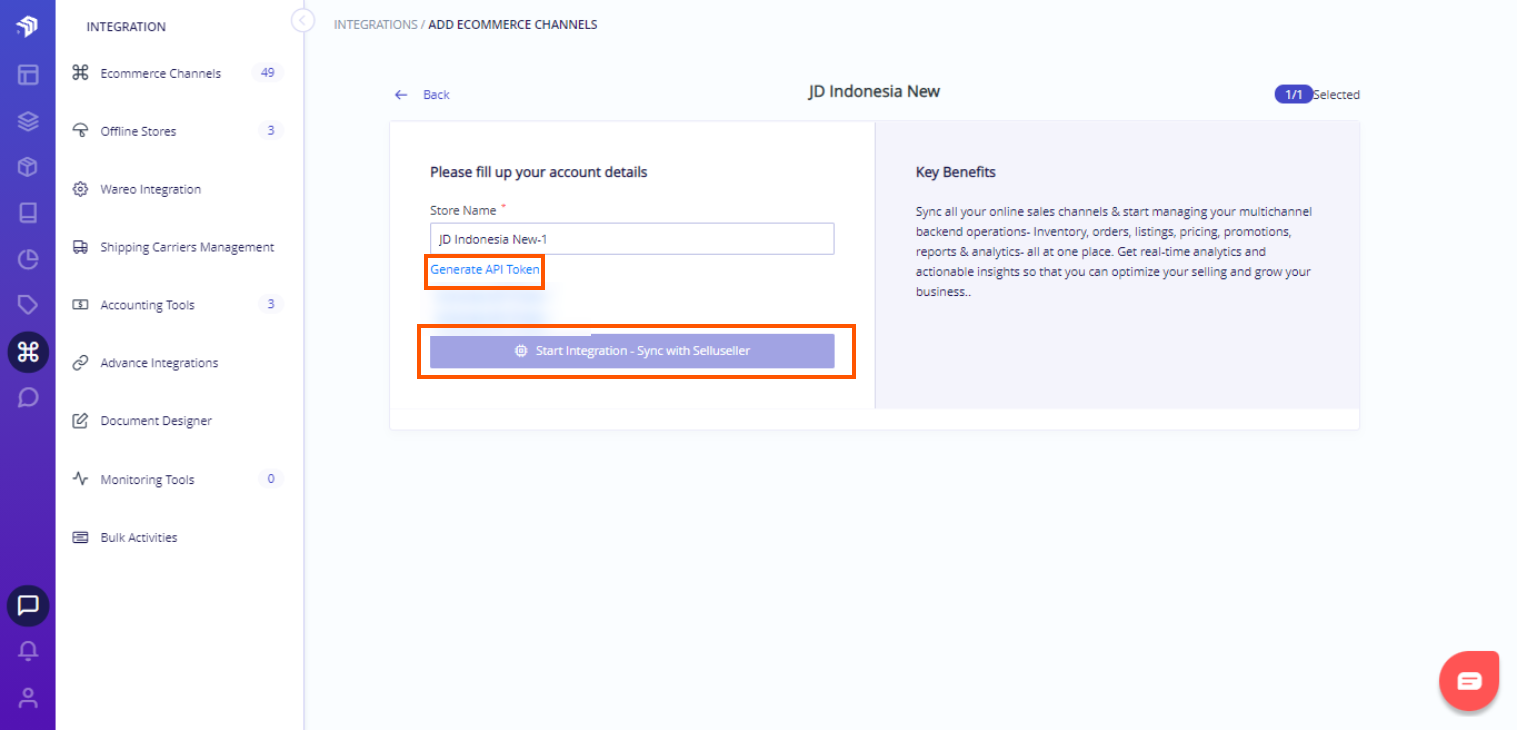This screenshot has height=730, width=1517.
Task: Open the tag promotions icon in left rail
Action: [x=27, y=305]
